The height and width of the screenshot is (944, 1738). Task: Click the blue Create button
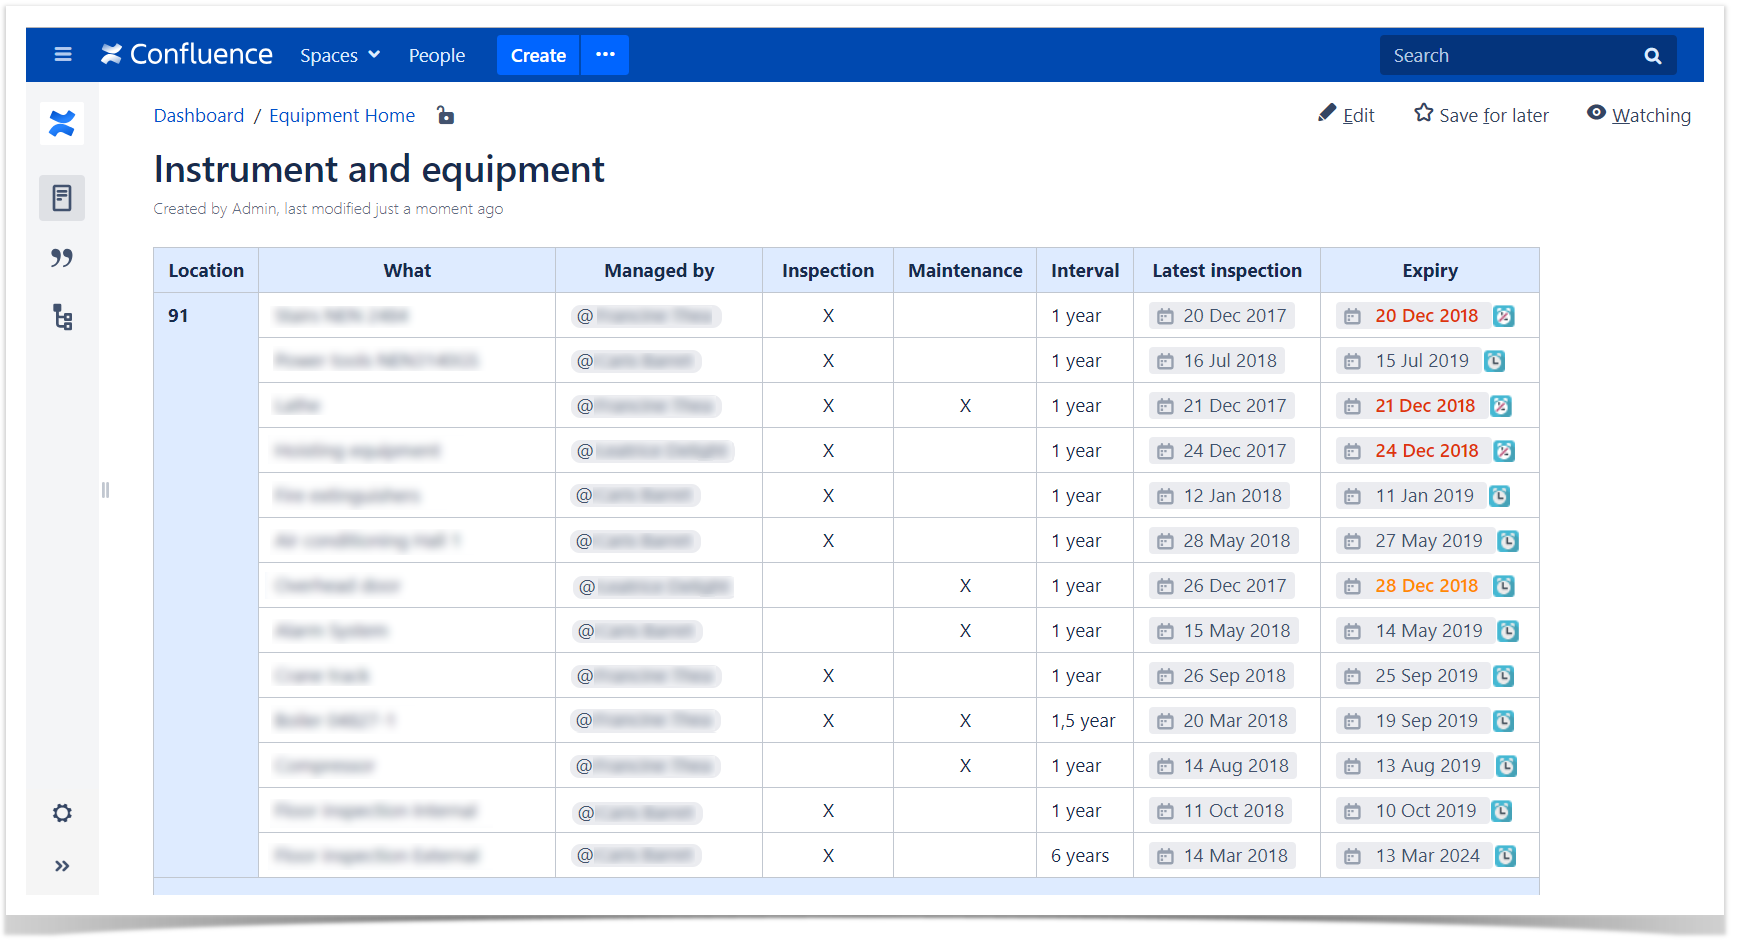(538, 55)
